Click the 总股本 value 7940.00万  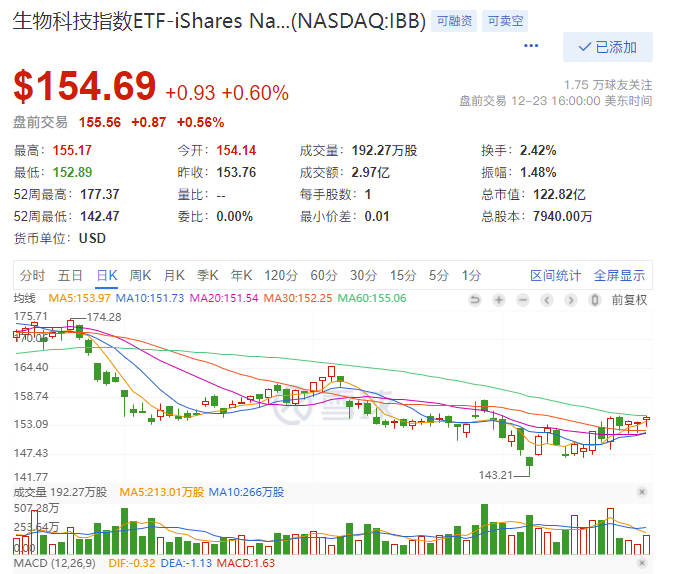[563, 216]
